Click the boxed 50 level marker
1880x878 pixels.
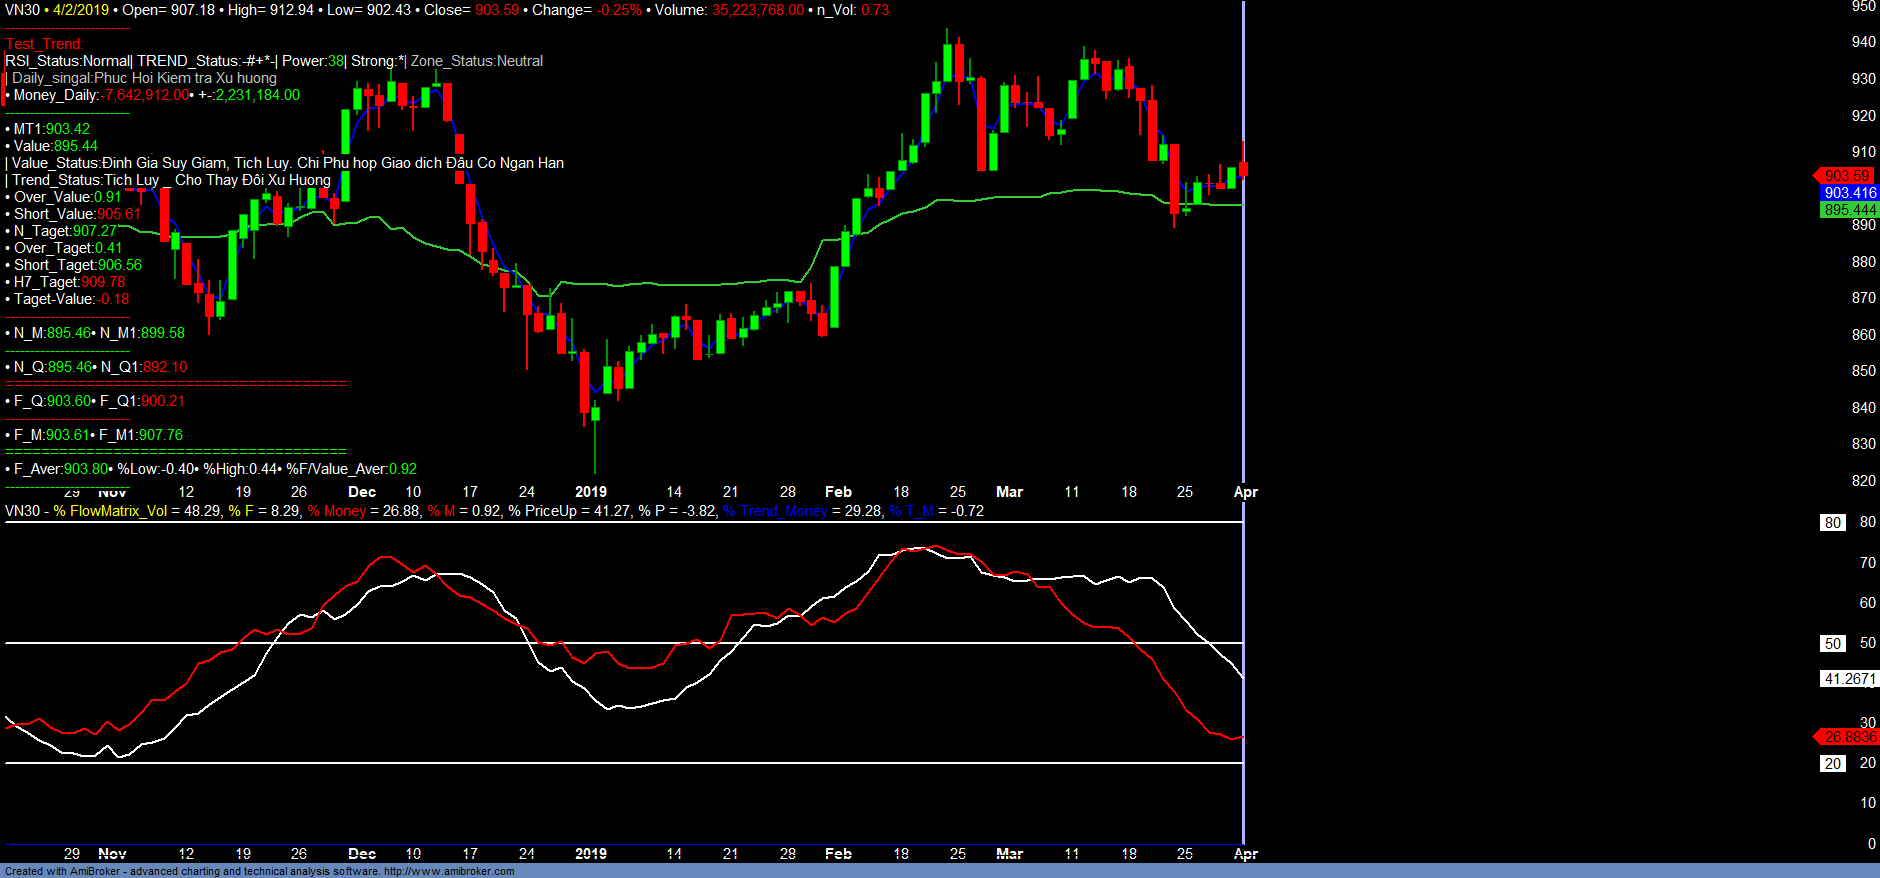1832,644
